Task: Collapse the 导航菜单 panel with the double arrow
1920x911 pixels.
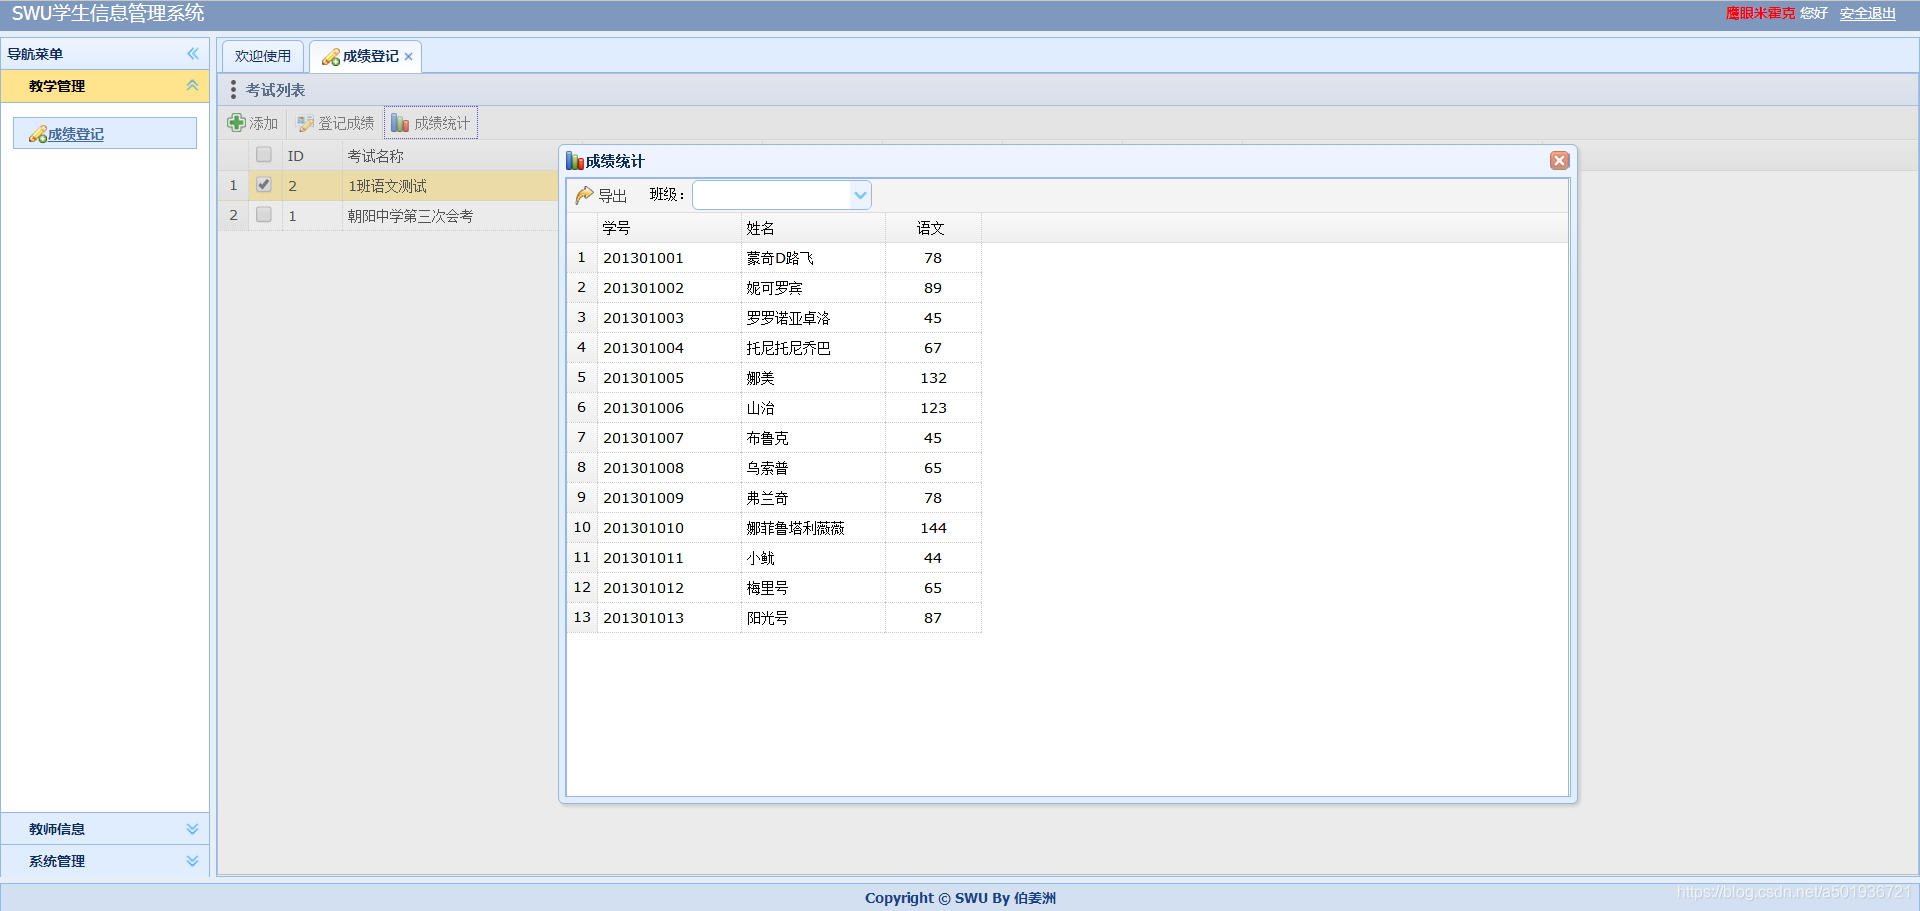Action: click(193, 54)
